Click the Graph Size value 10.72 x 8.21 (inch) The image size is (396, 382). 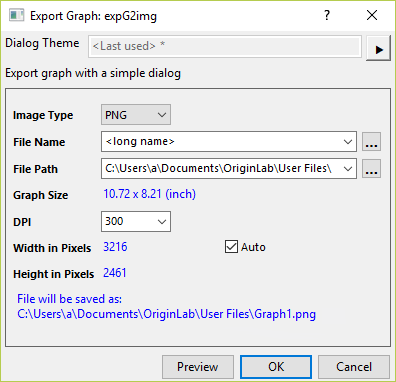point(150,194)
